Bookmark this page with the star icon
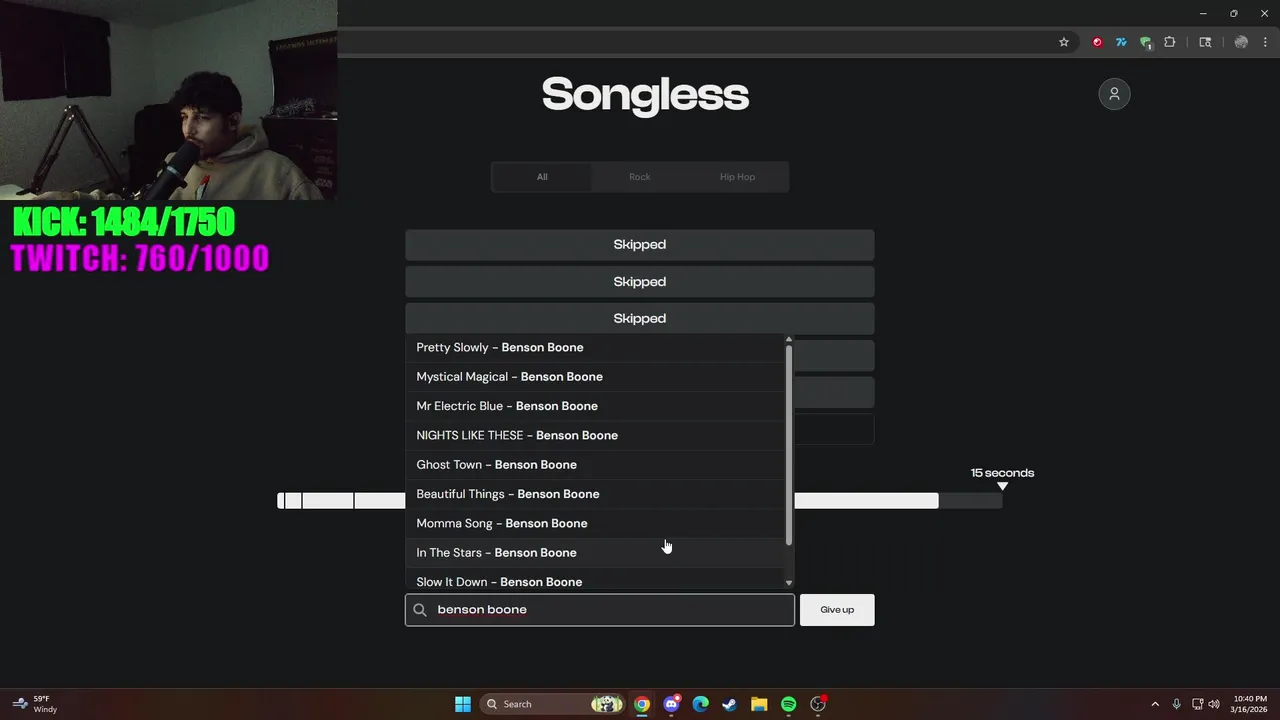Screen dimensions: 1280x720 [x=1064, y=42]
